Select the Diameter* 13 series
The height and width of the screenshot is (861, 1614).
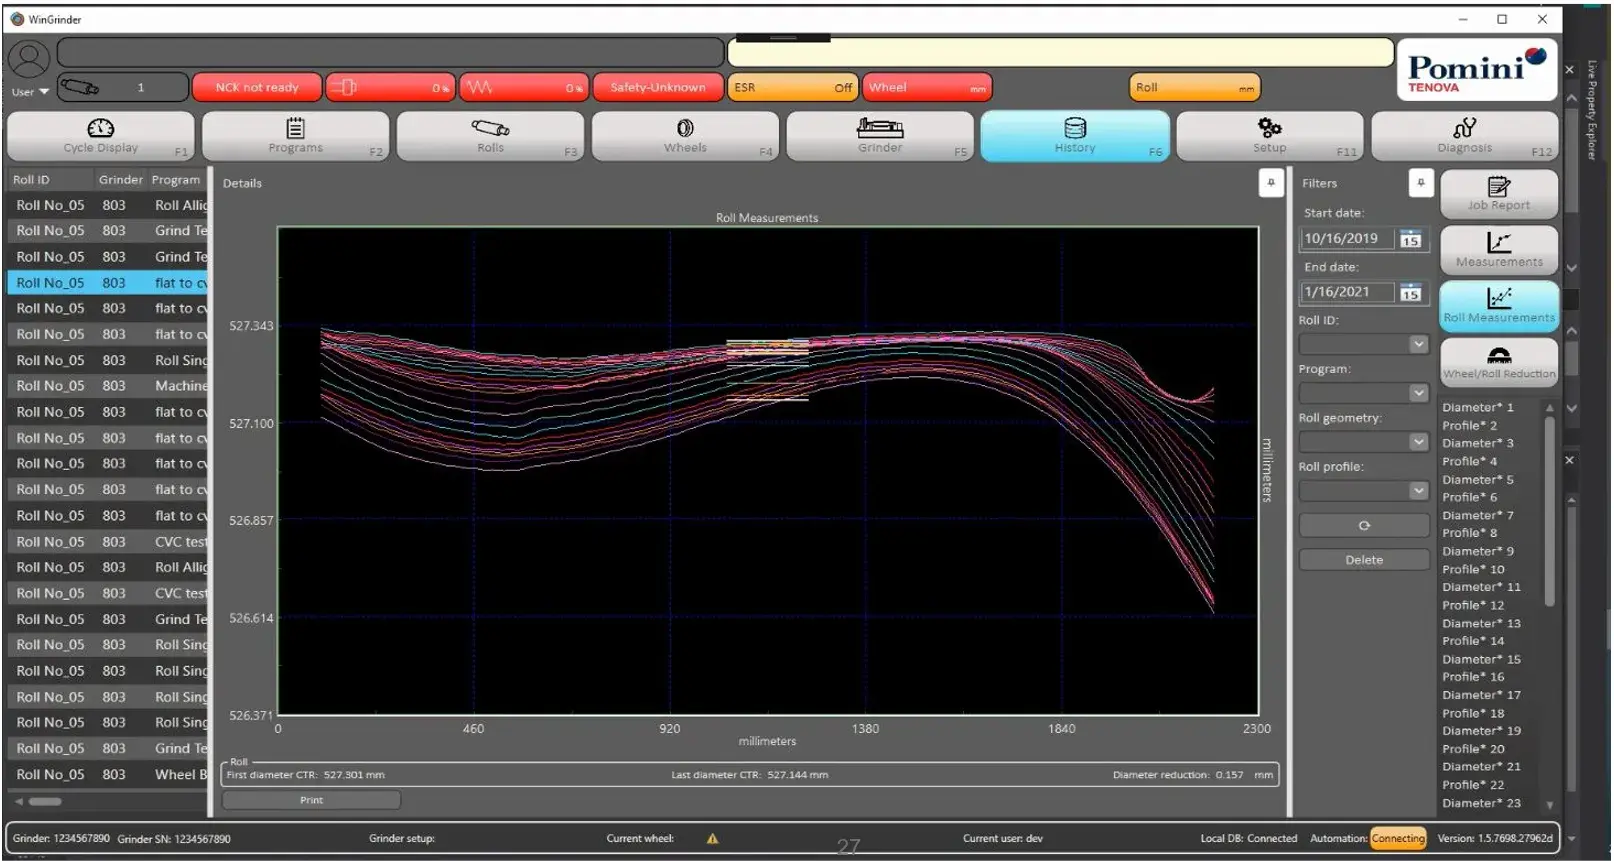[x=1481, y=624]
